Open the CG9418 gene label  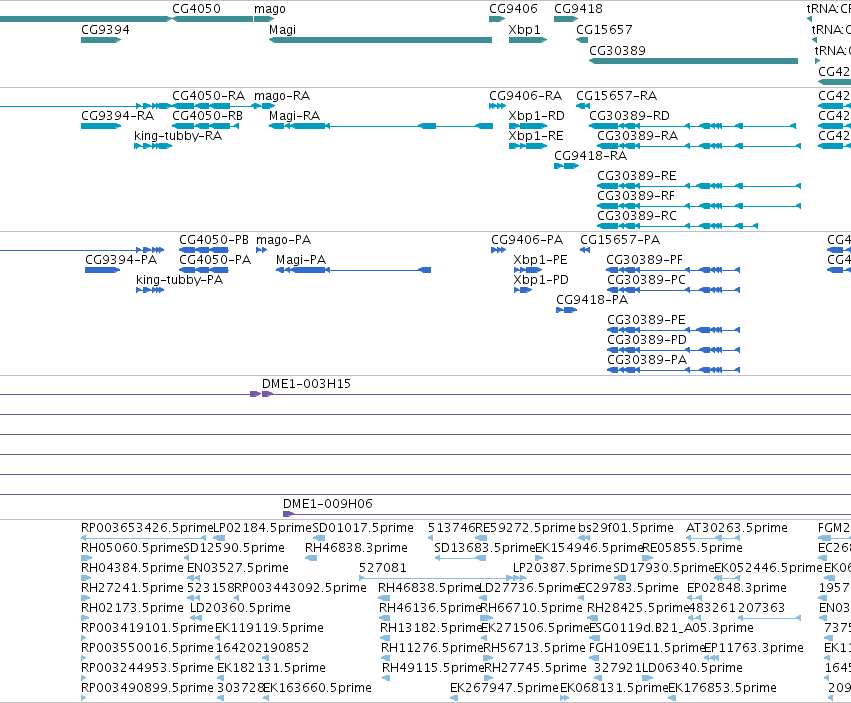coord(578,9)
